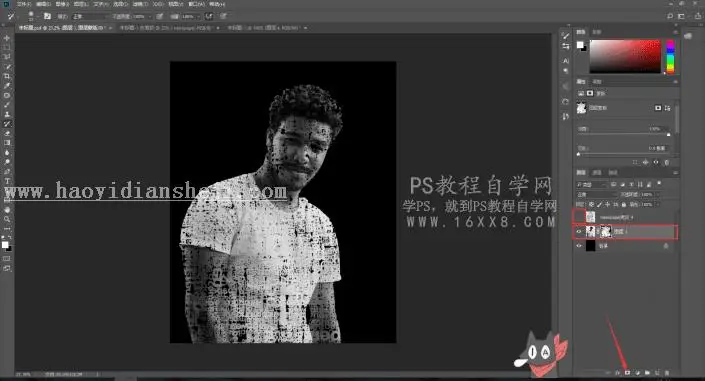Screen dimensions: 705x381
Task: Select the Move tool
Action: 7,38
